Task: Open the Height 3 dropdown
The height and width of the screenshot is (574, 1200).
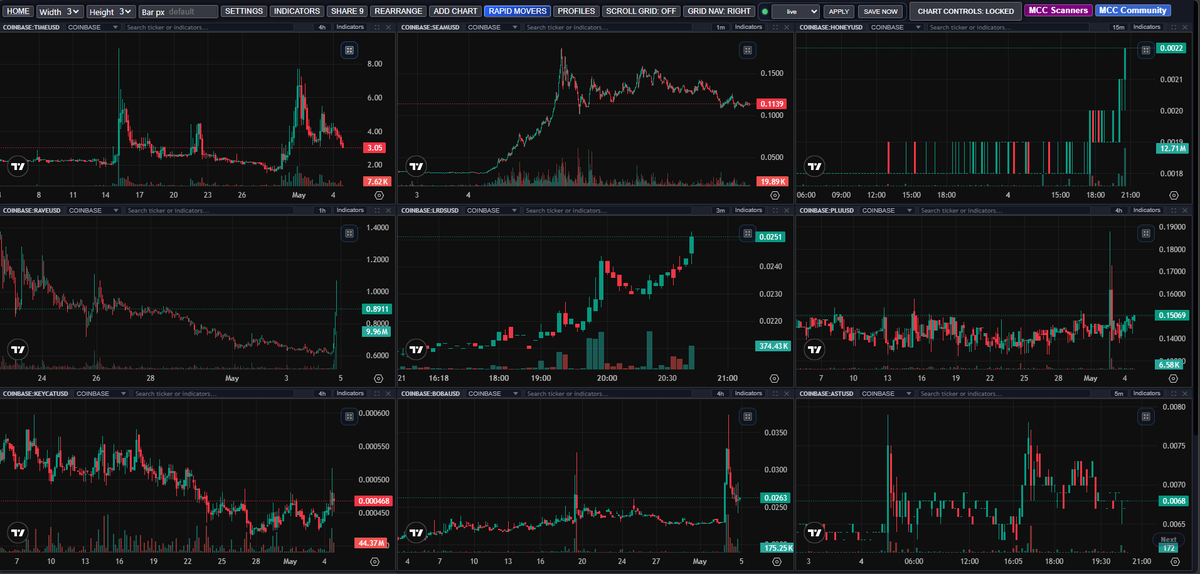Action: pyautogui.click(x=110, y=11)
